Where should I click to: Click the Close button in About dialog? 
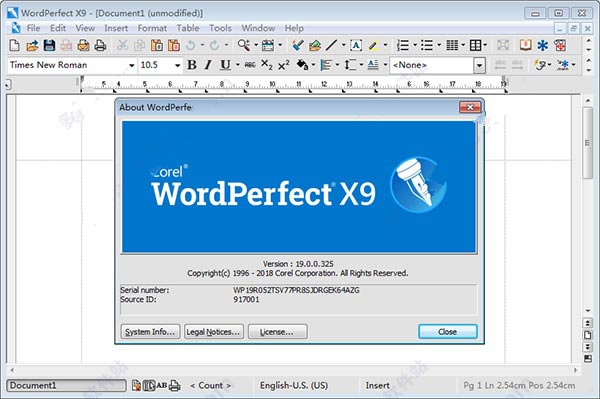pyautogui.click(x=448, y=332)
